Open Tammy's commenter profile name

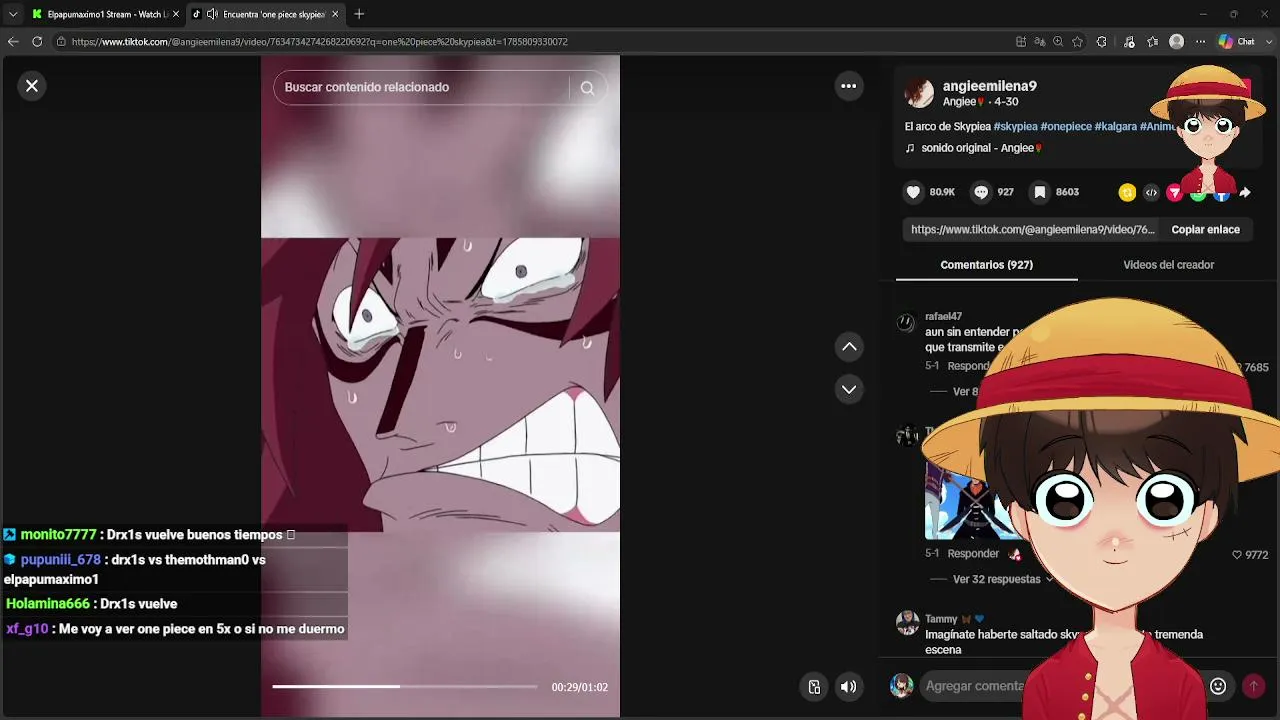[x=941, y=619]
